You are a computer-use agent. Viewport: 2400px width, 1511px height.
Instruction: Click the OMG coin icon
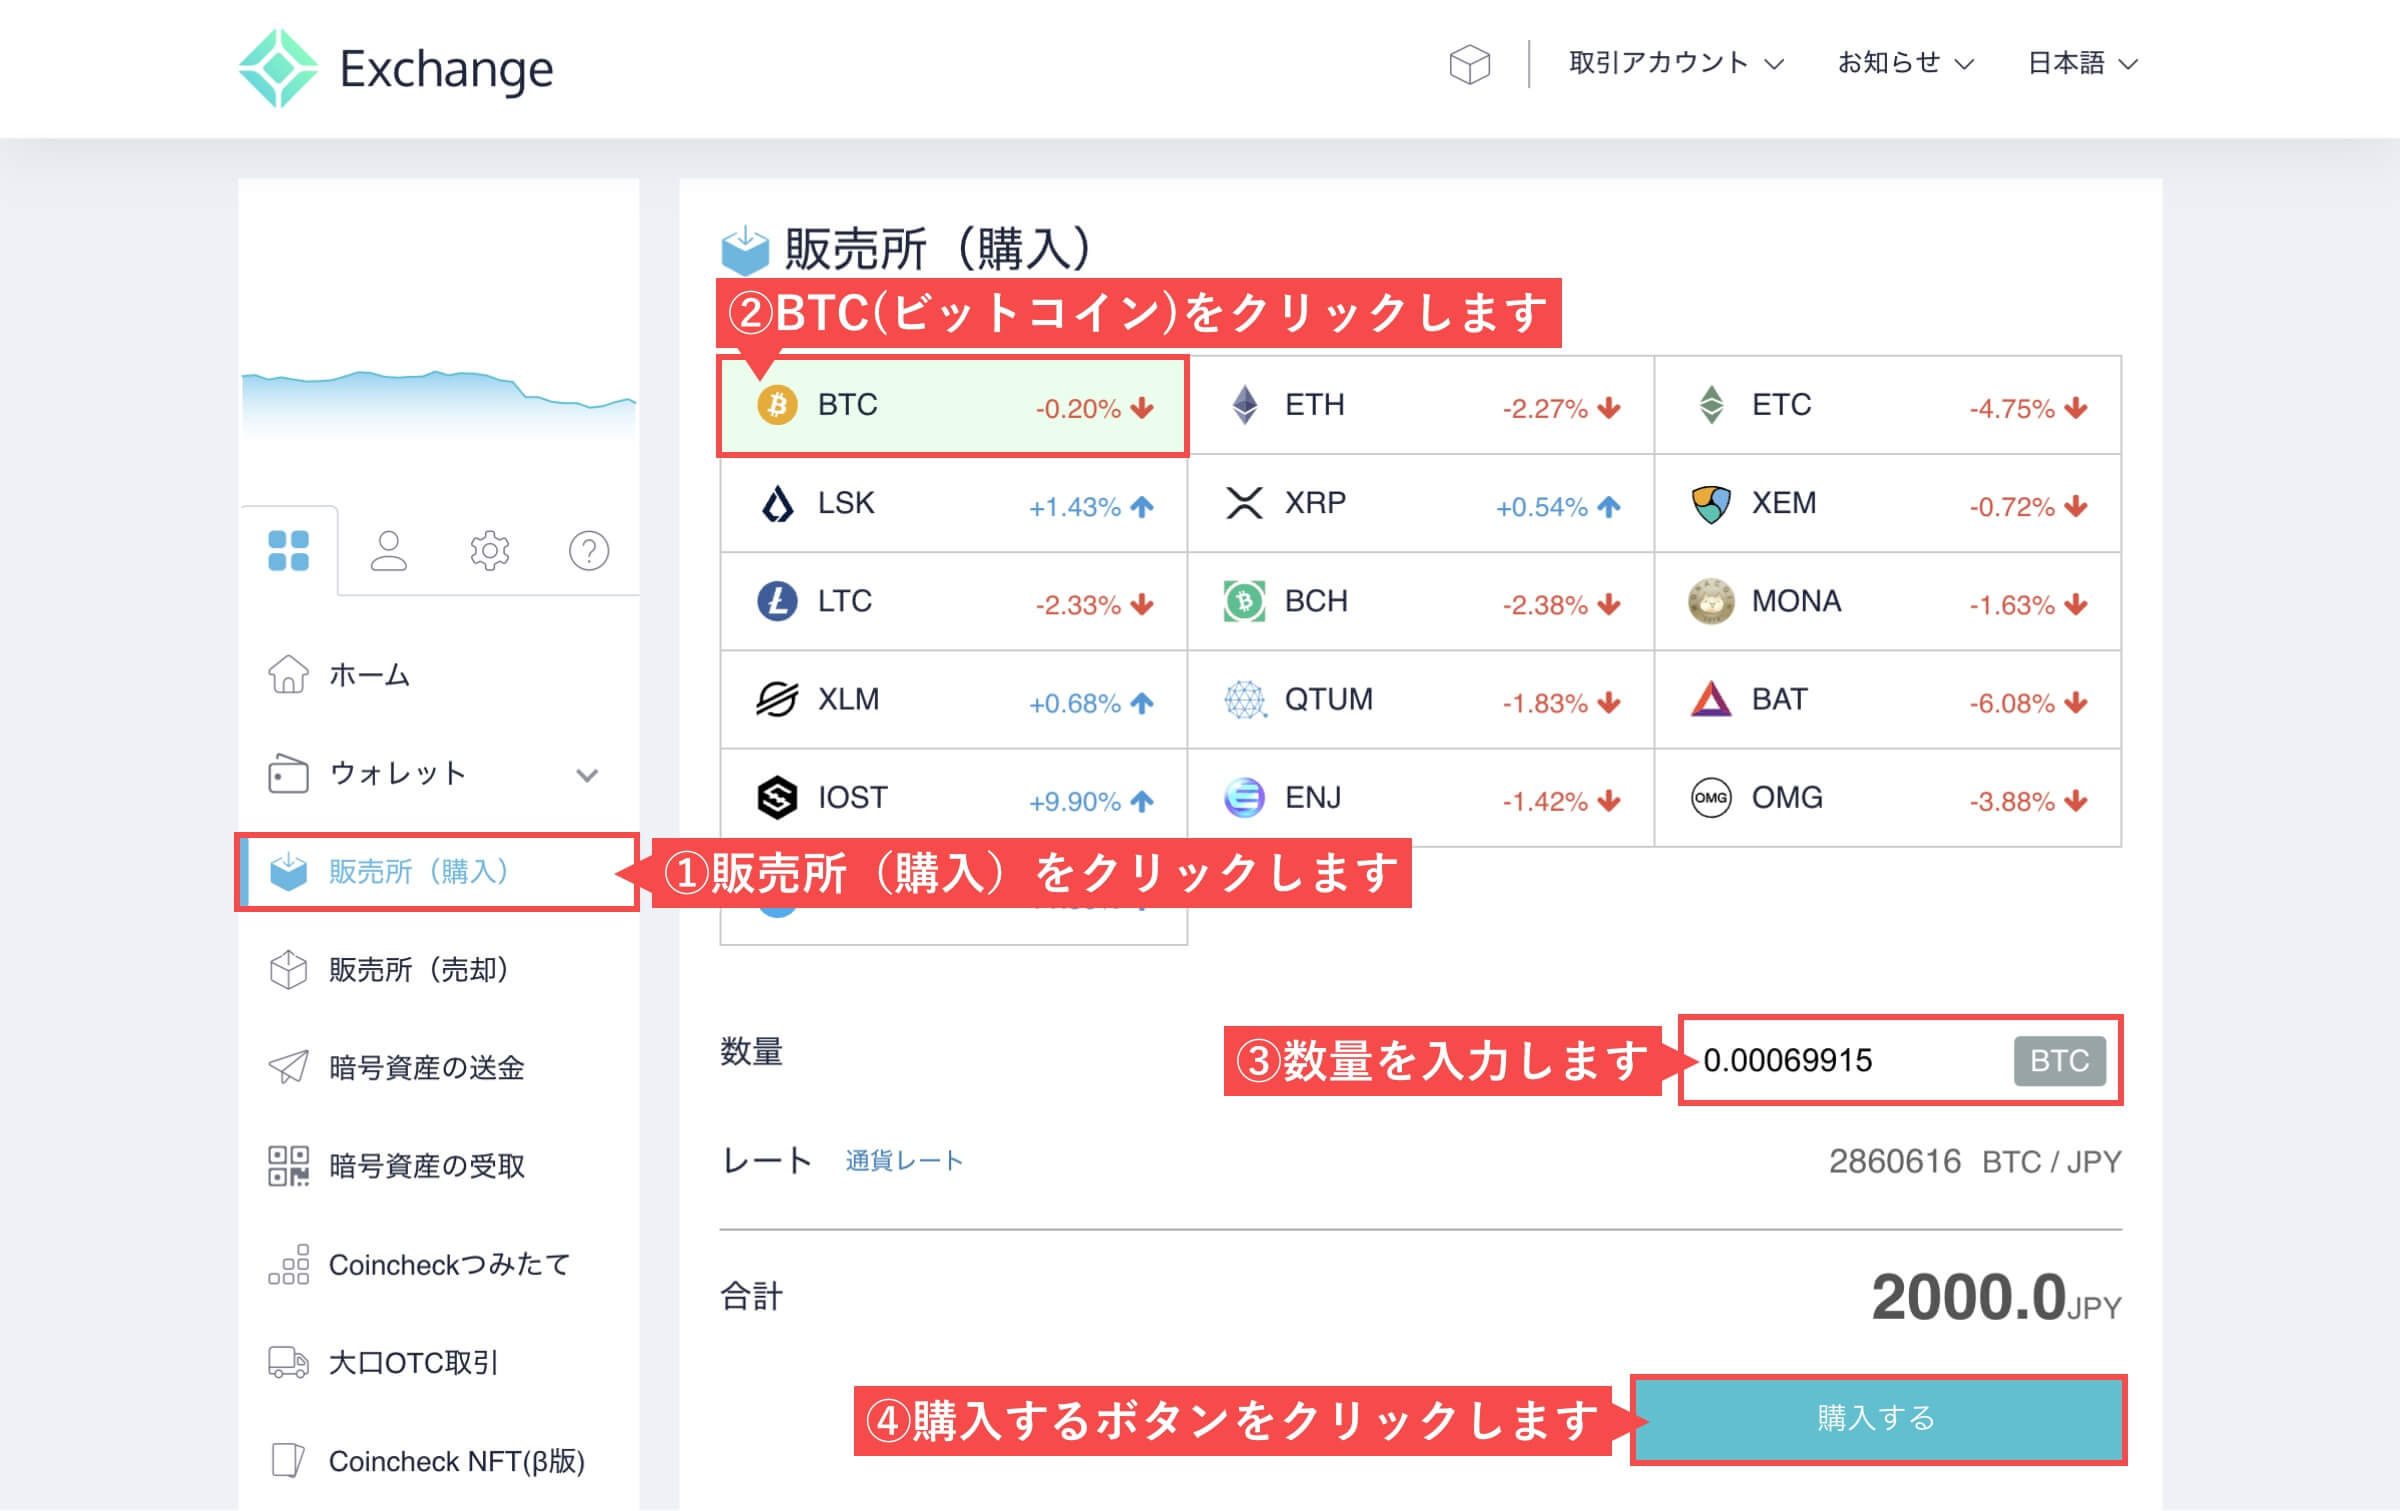1711,798
